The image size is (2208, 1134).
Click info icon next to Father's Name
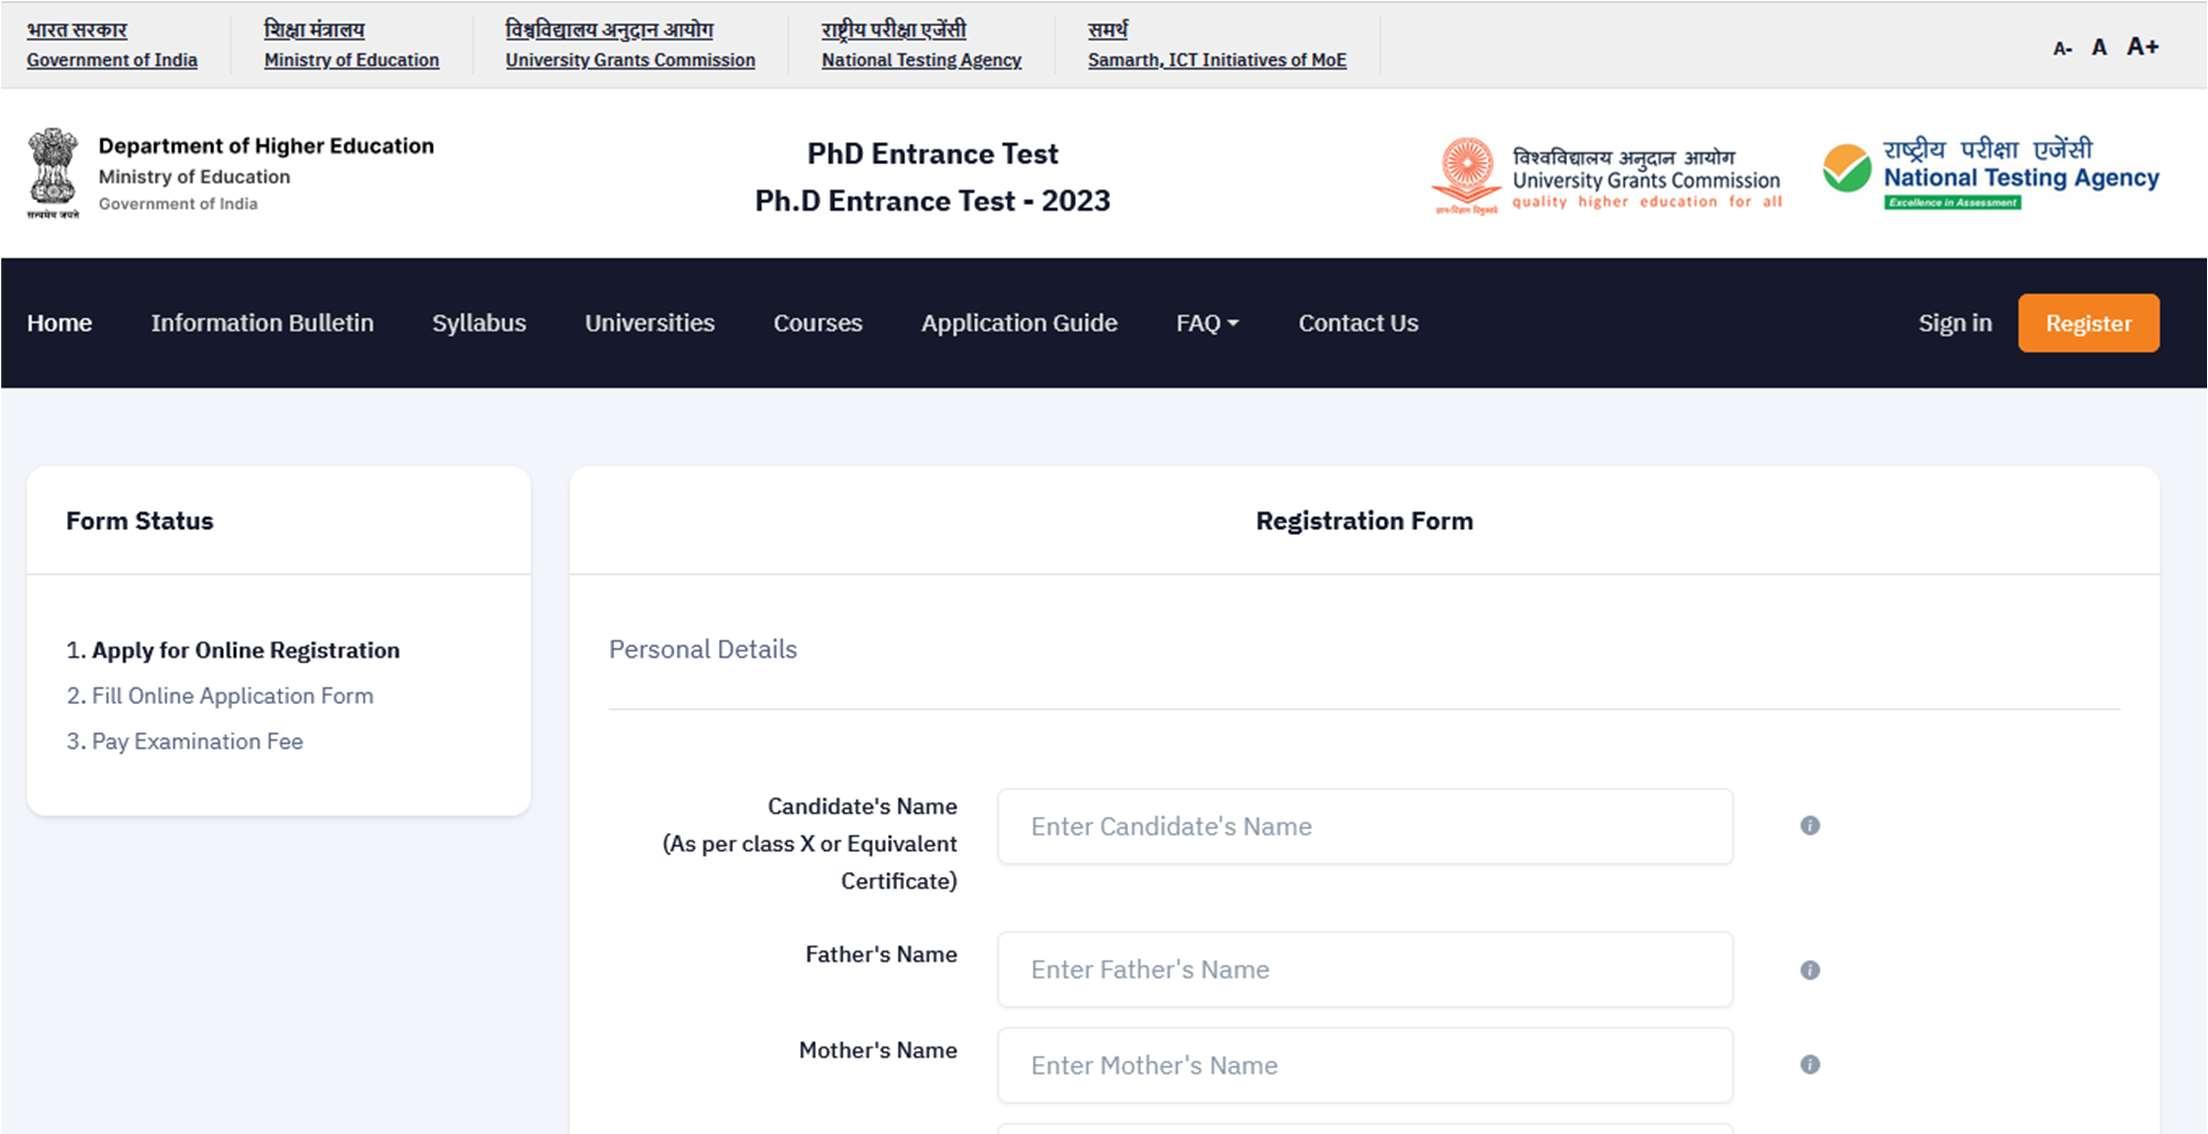click(x=1809, y=970)
